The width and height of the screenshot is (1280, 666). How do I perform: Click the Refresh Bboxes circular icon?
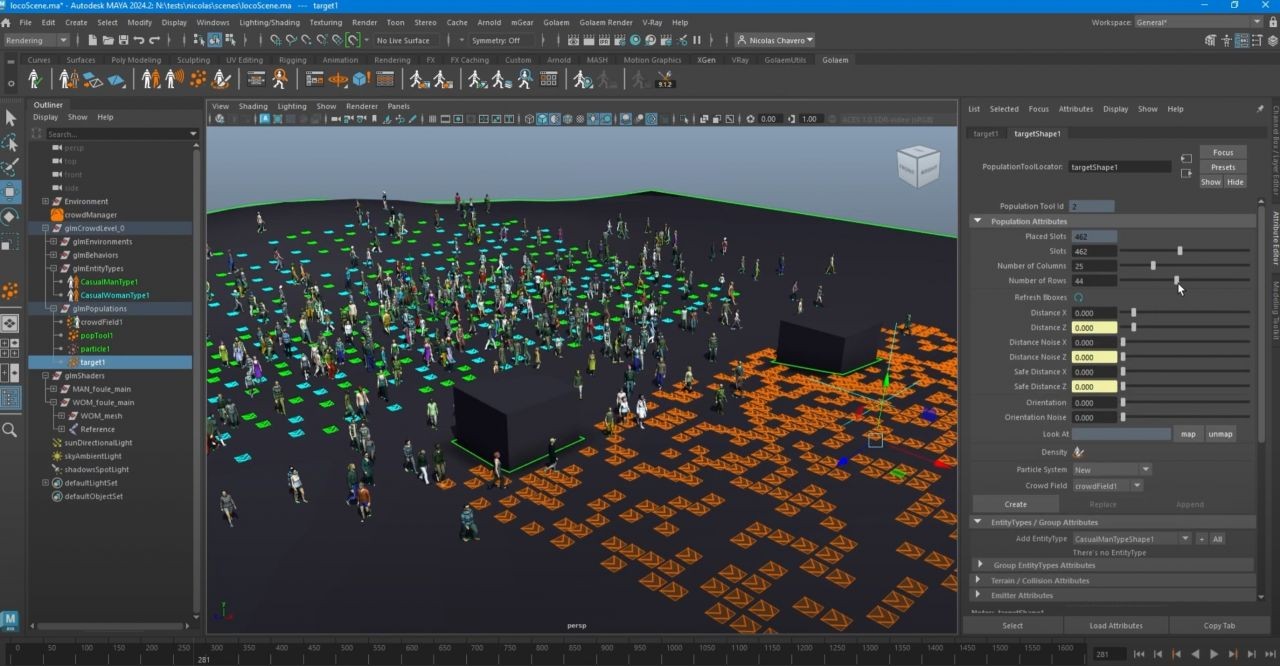(x=1079, y=297)
